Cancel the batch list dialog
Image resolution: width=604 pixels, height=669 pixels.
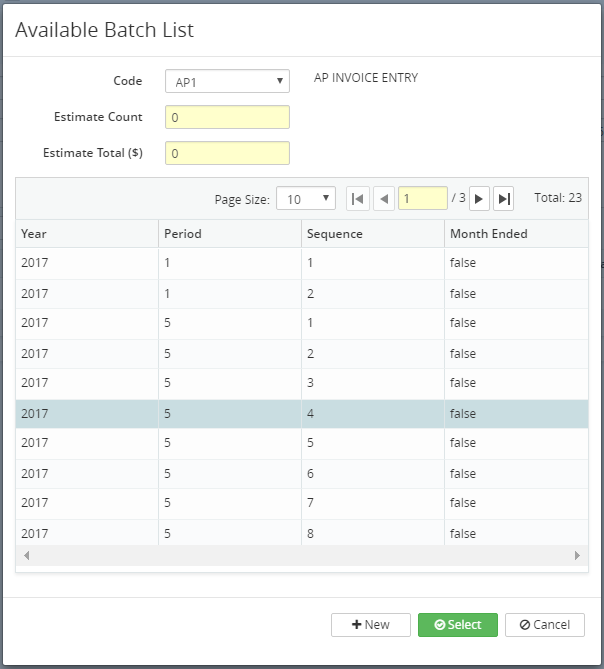[545, 625]
